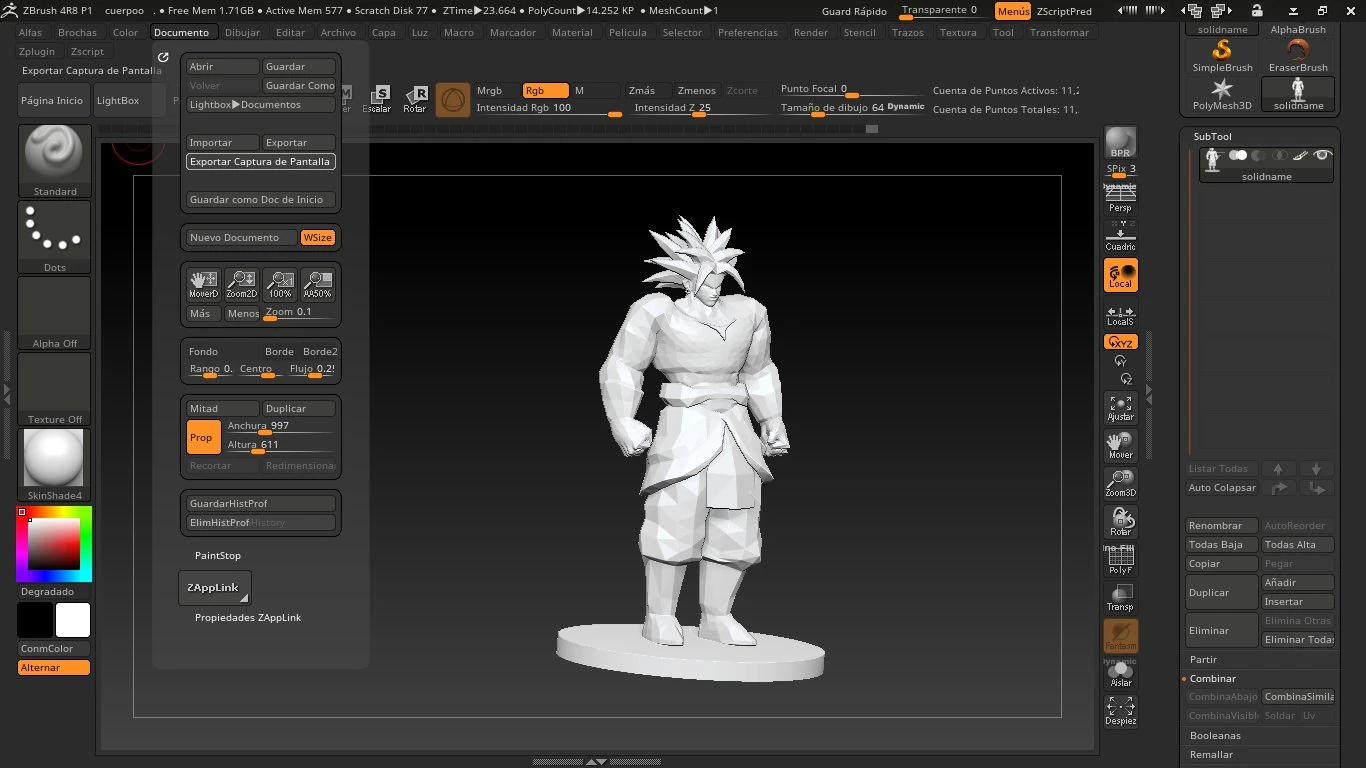Click the Nuevo Documento button
Image resolution: width=1366 pixels, height=768 pixels.
[x=242, y=238]
